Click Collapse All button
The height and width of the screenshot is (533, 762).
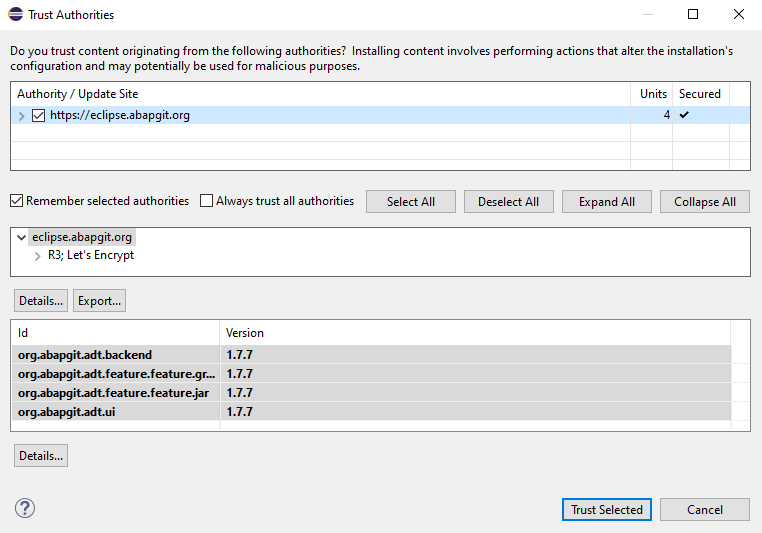click(704, 201)
